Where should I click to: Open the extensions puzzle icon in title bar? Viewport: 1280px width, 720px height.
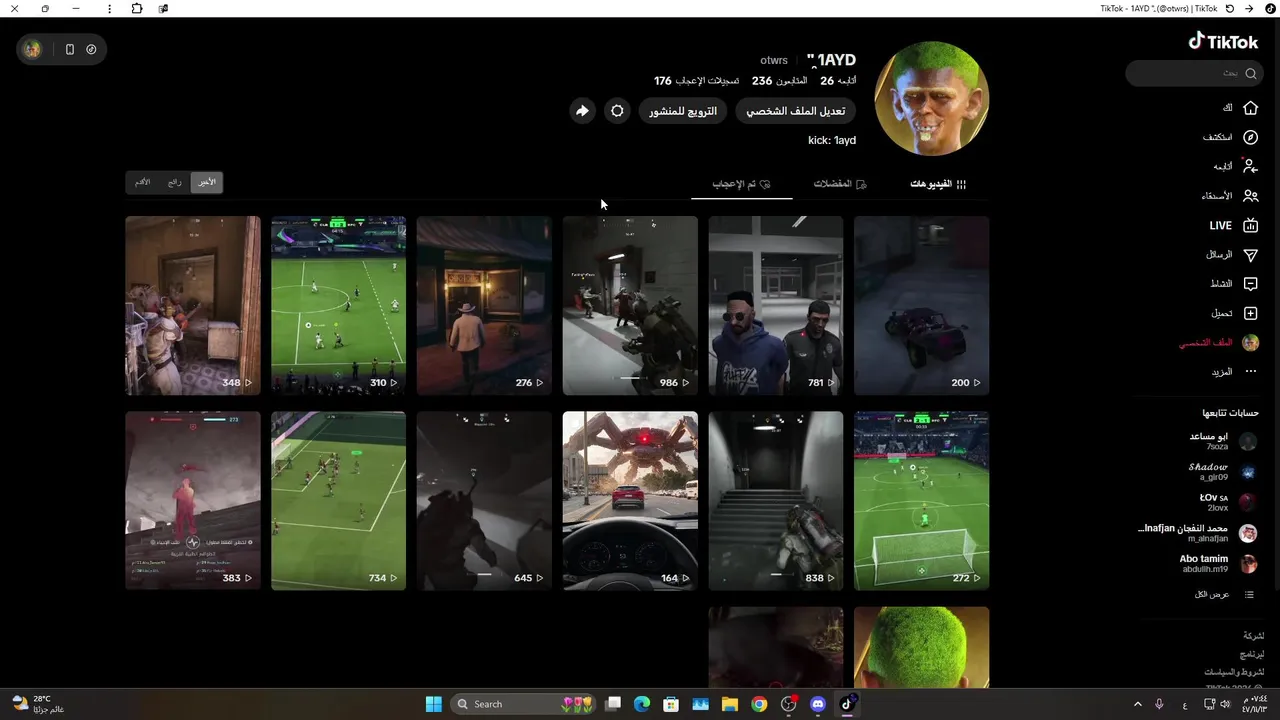[x=137, y=9]
